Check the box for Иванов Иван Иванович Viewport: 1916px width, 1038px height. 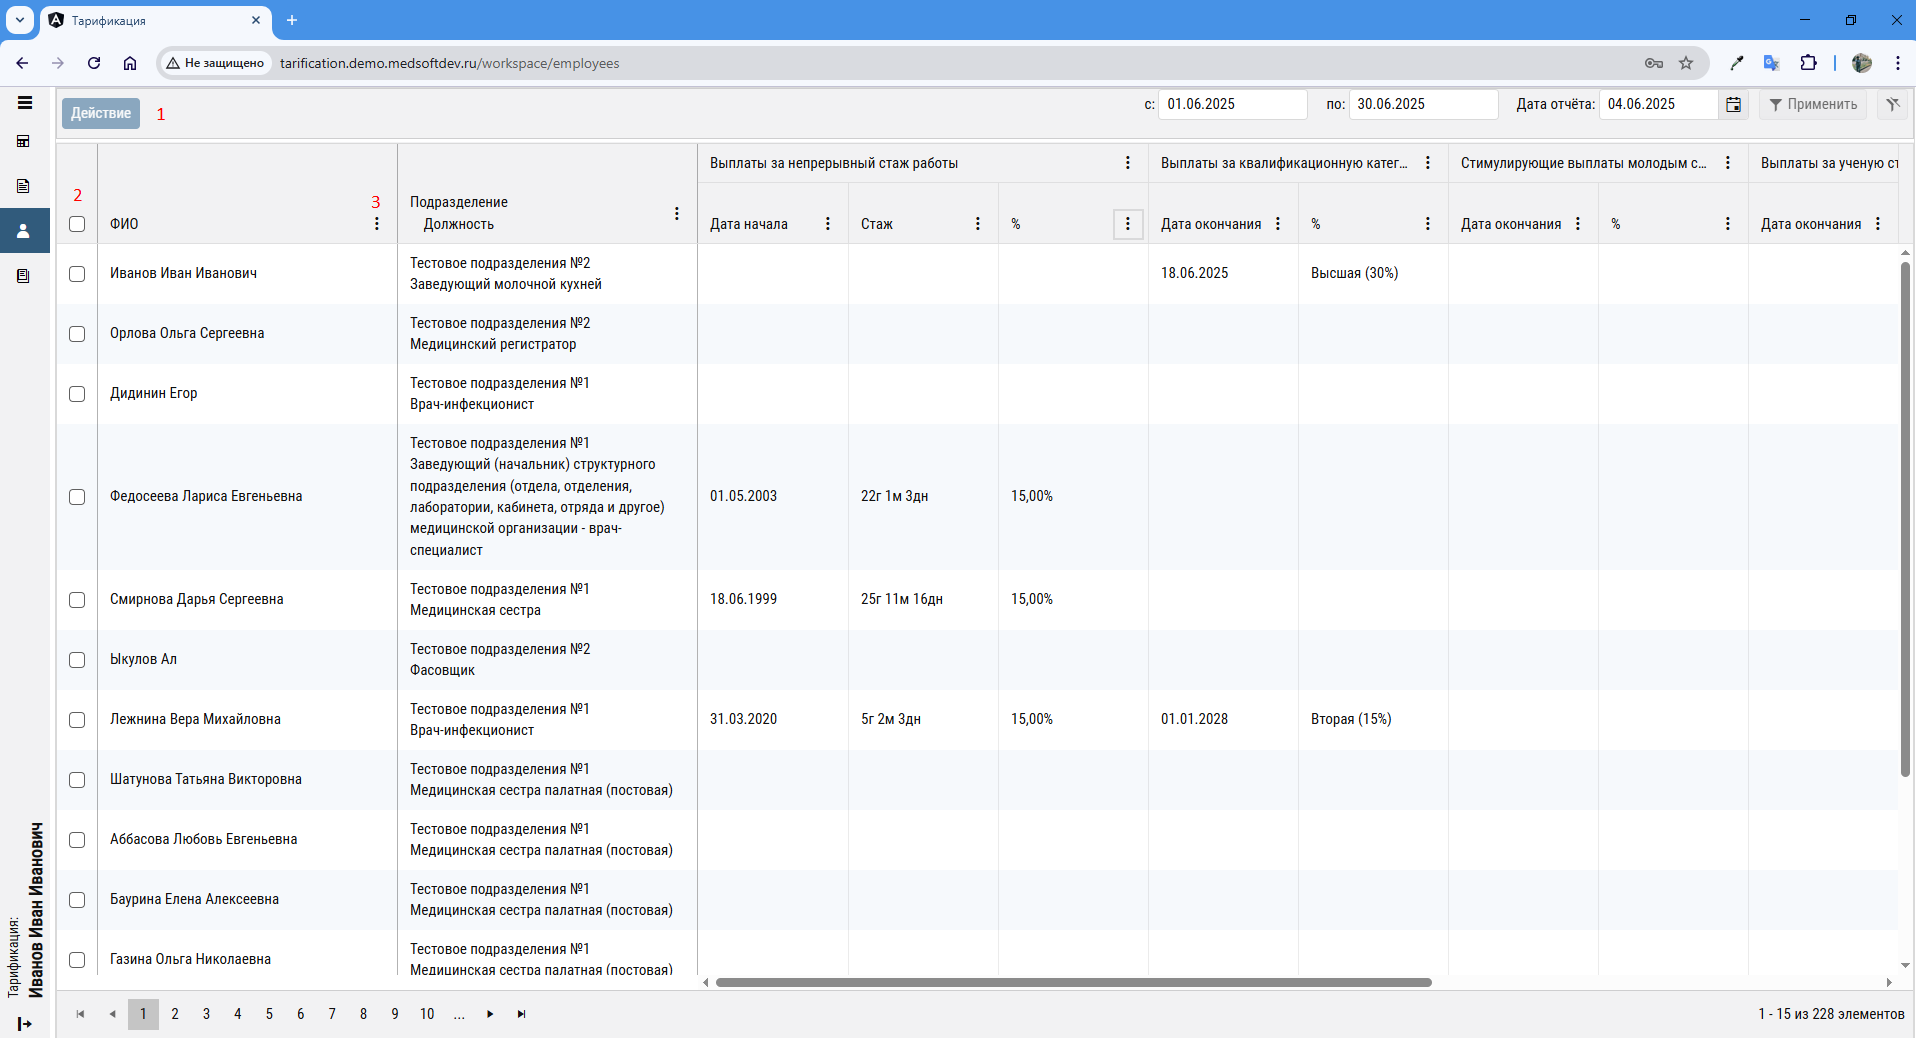77,274
